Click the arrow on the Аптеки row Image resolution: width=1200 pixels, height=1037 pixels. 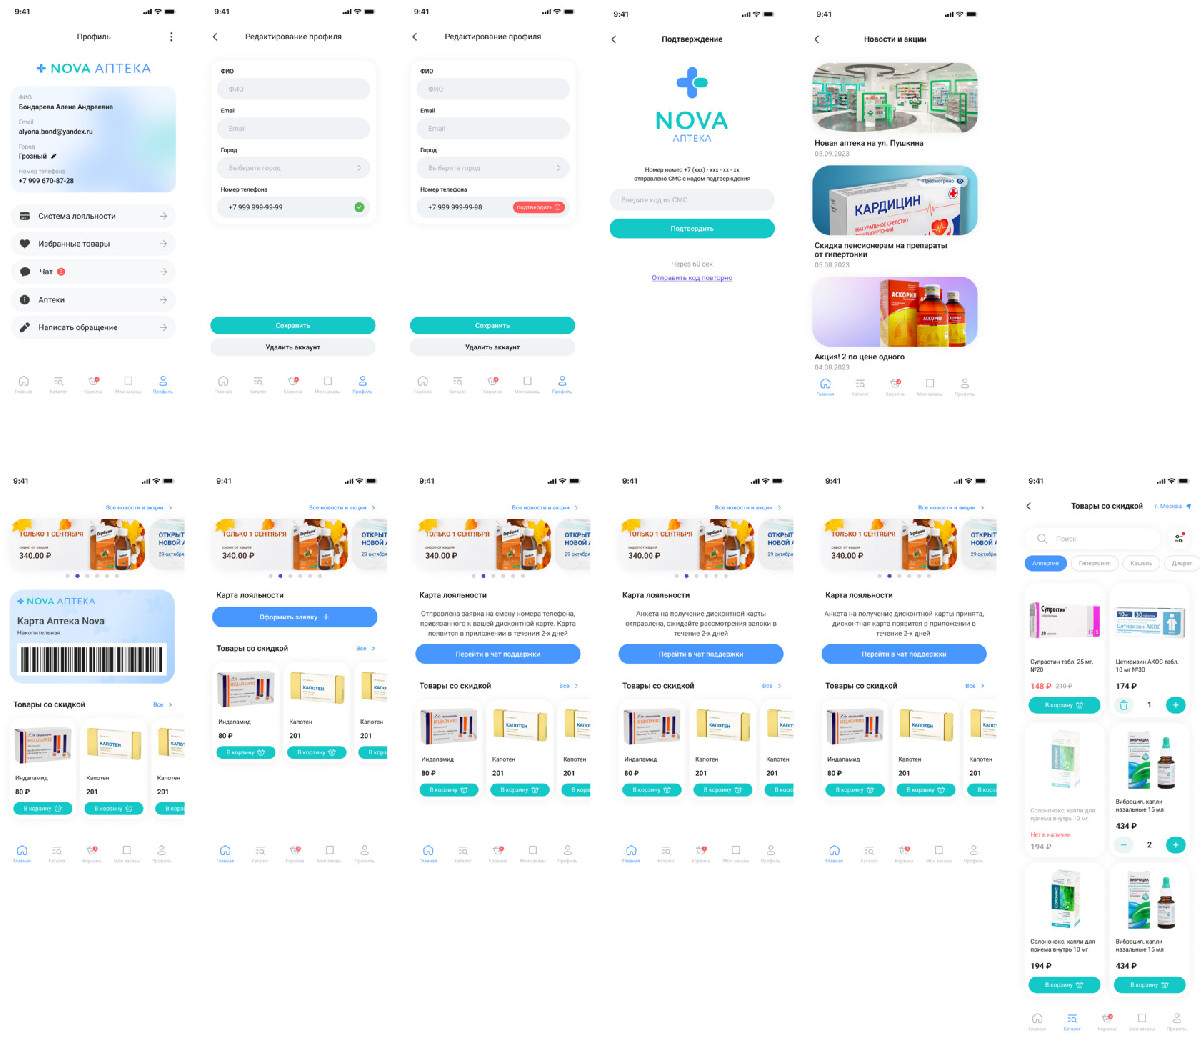(163, 300)
